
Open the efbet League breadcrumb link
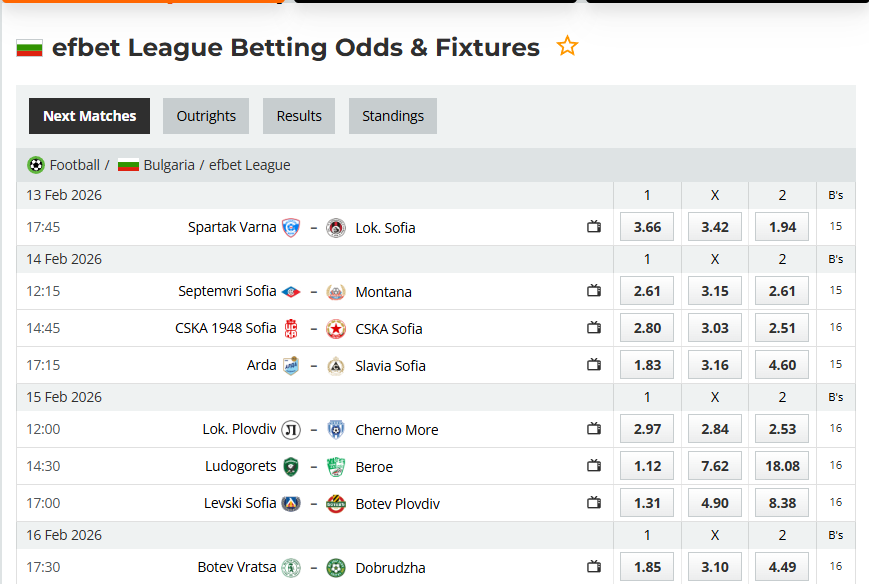coord(250,165)
